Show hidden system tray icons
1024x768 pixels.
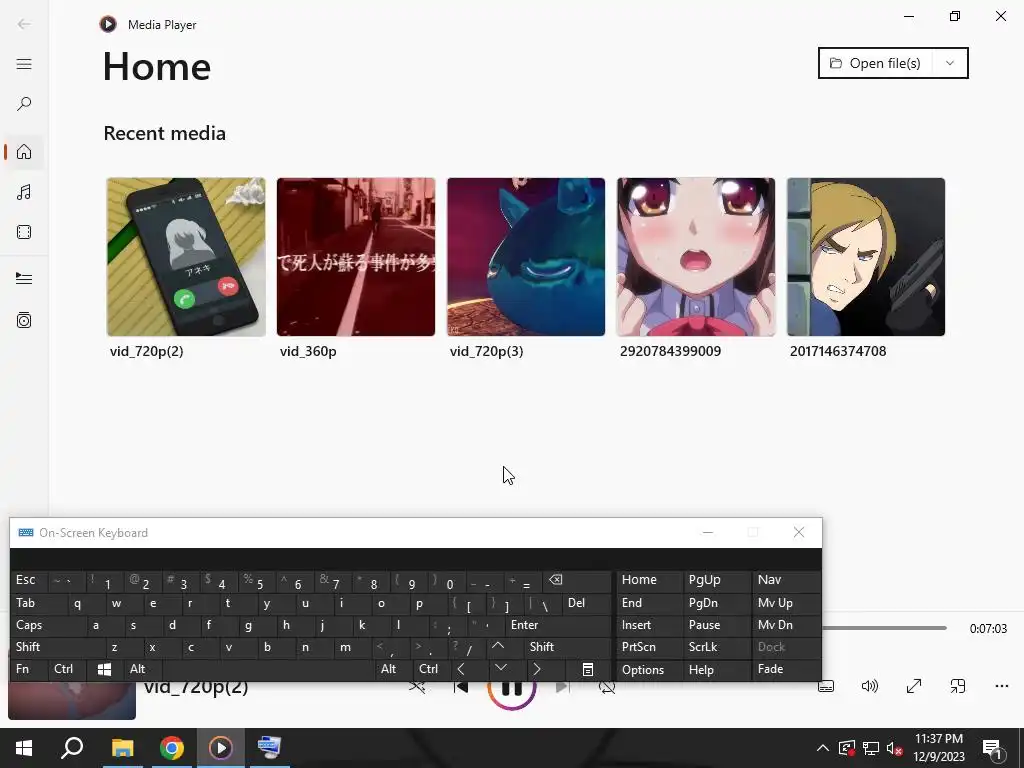click(823, 748)
